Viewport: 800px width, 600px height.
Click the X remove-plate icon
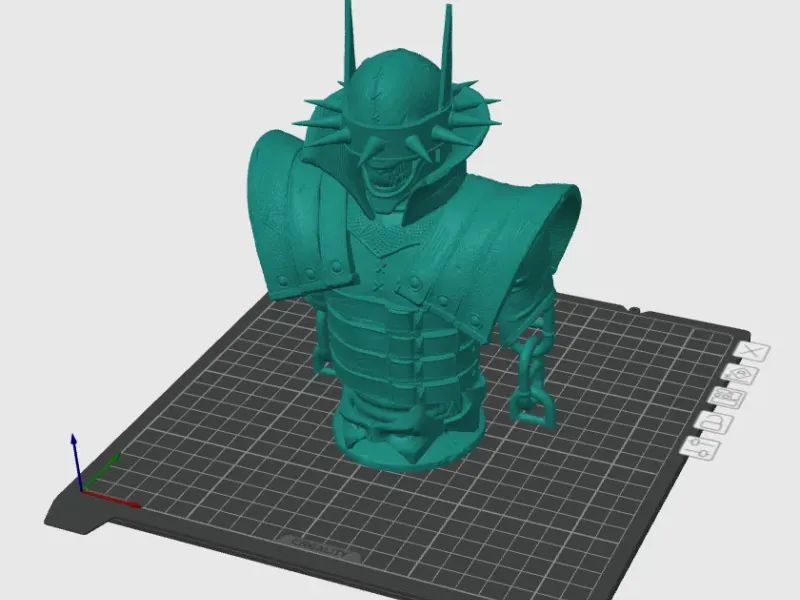click(x=753, y=353)
